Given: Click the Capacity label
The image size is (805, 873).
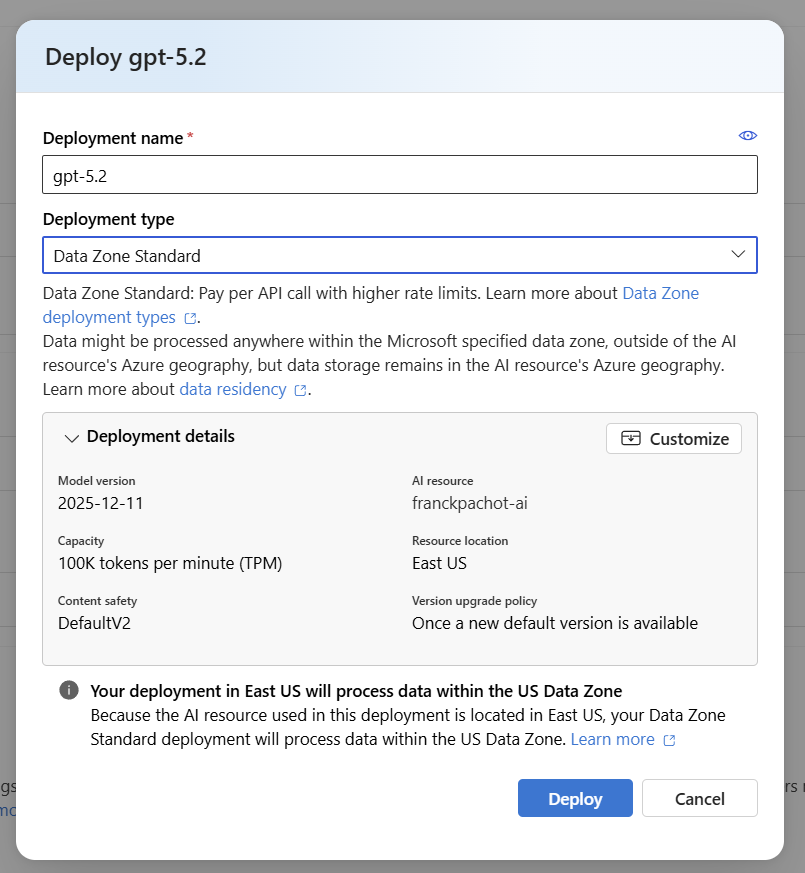Looking at the screenshot, I should [81, 541].
